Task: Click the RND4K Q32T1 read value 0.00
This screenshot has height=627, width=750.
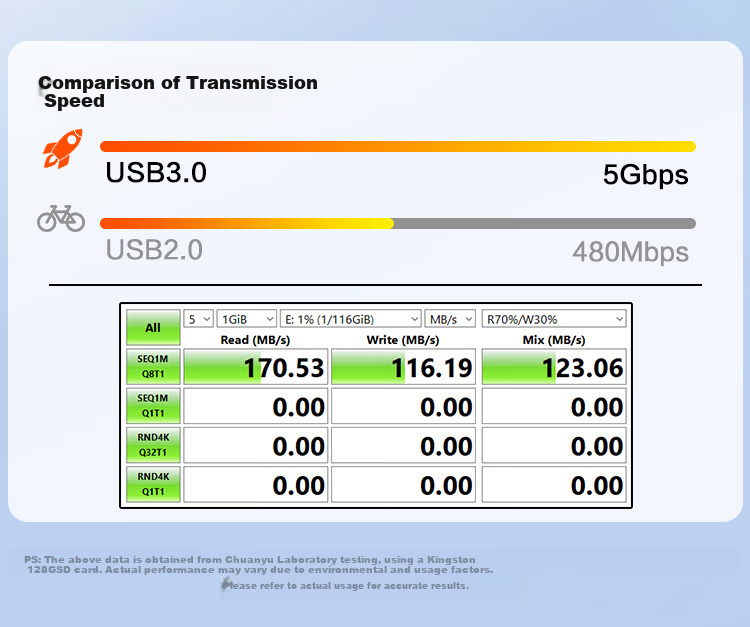Action: 256,445
